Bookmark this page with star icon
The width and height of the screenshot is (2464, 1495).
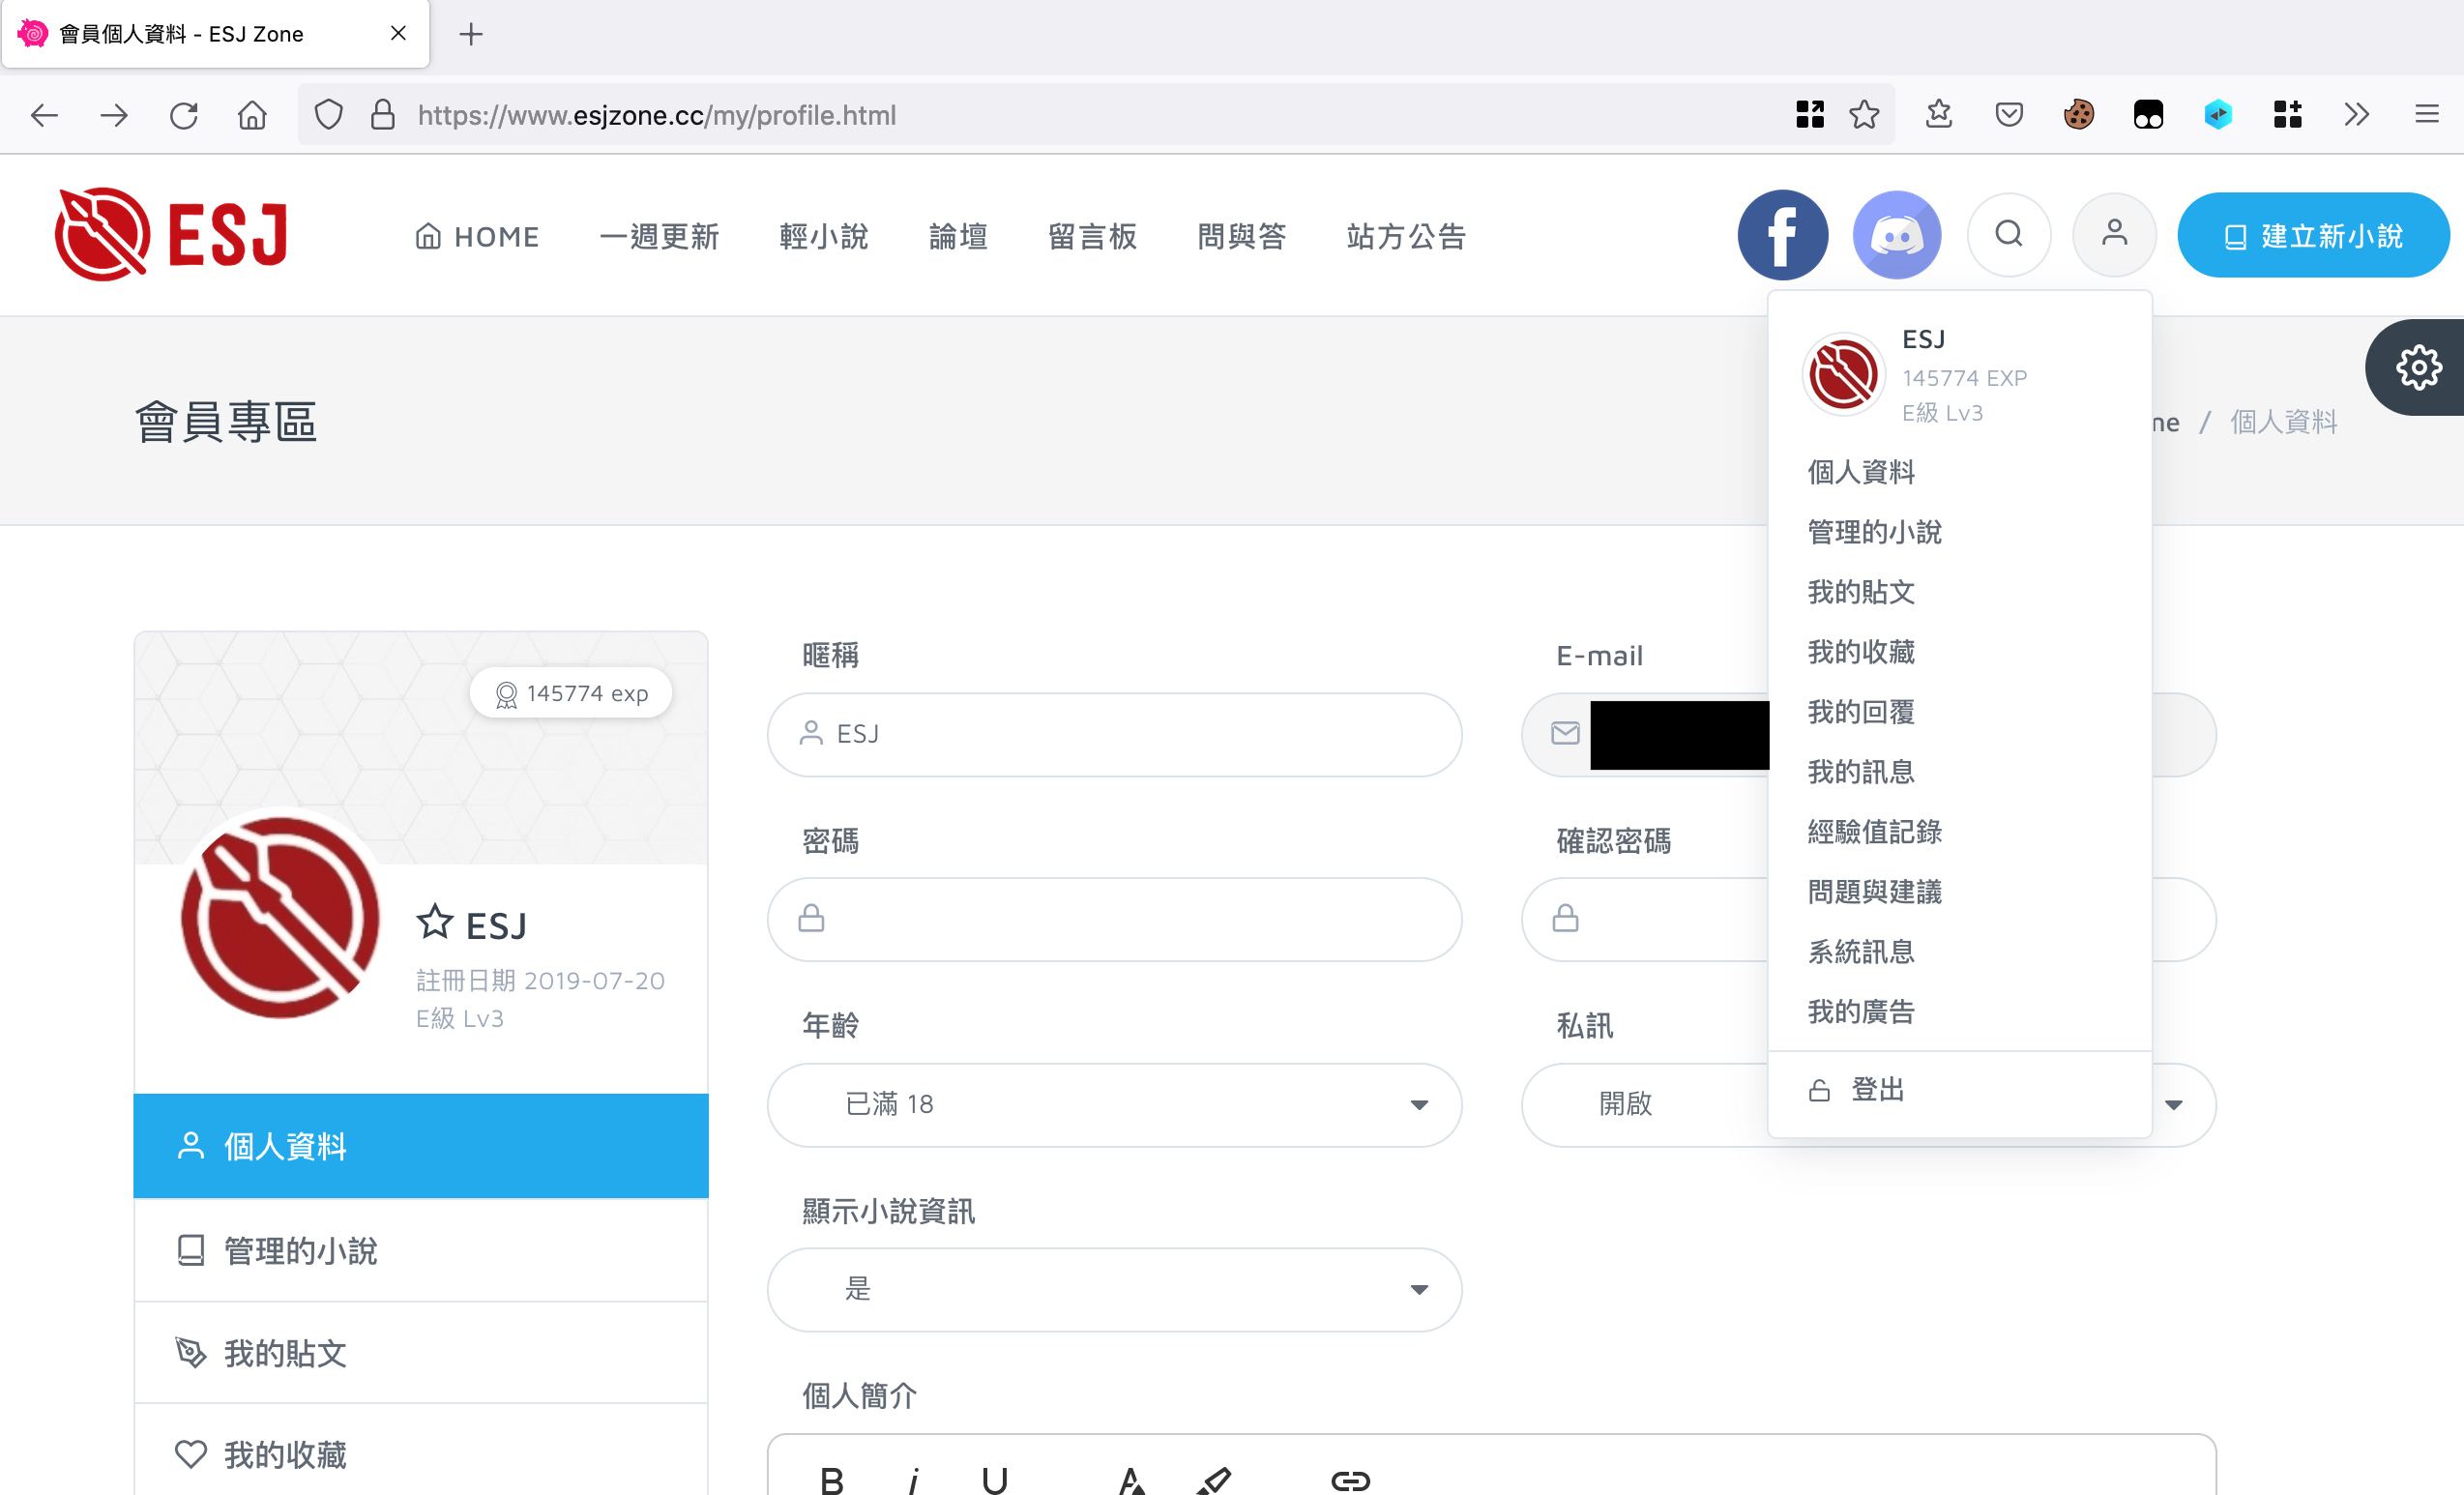[1864, 115]
